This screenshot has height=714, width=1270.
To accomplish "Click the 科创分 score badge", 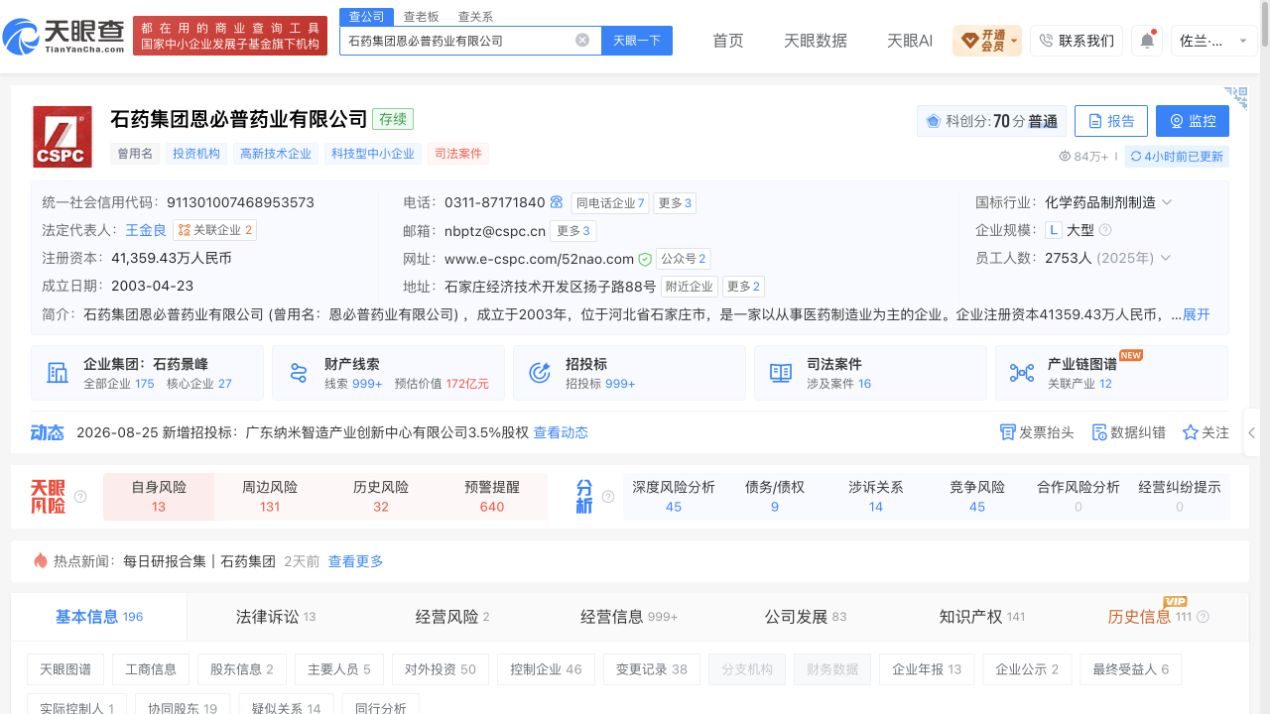I will (x=992, y=121).
